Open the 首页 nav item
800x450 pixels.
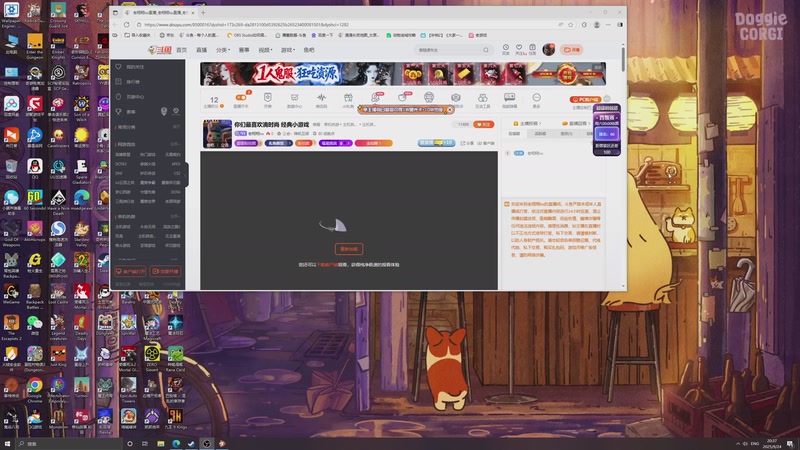tap(182, 50)
